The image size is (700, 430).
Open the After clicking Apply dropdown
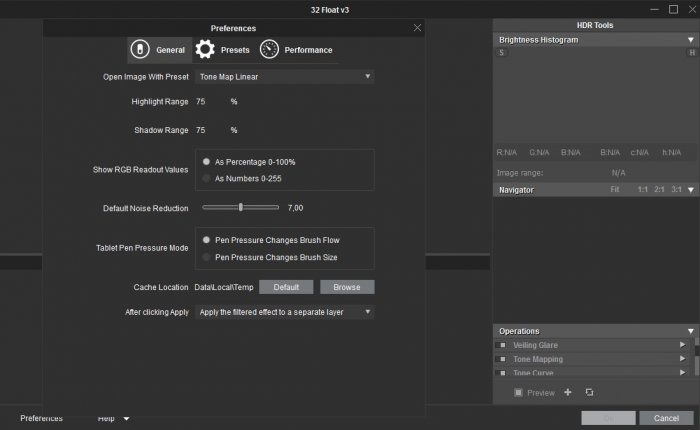coord(284,312)
